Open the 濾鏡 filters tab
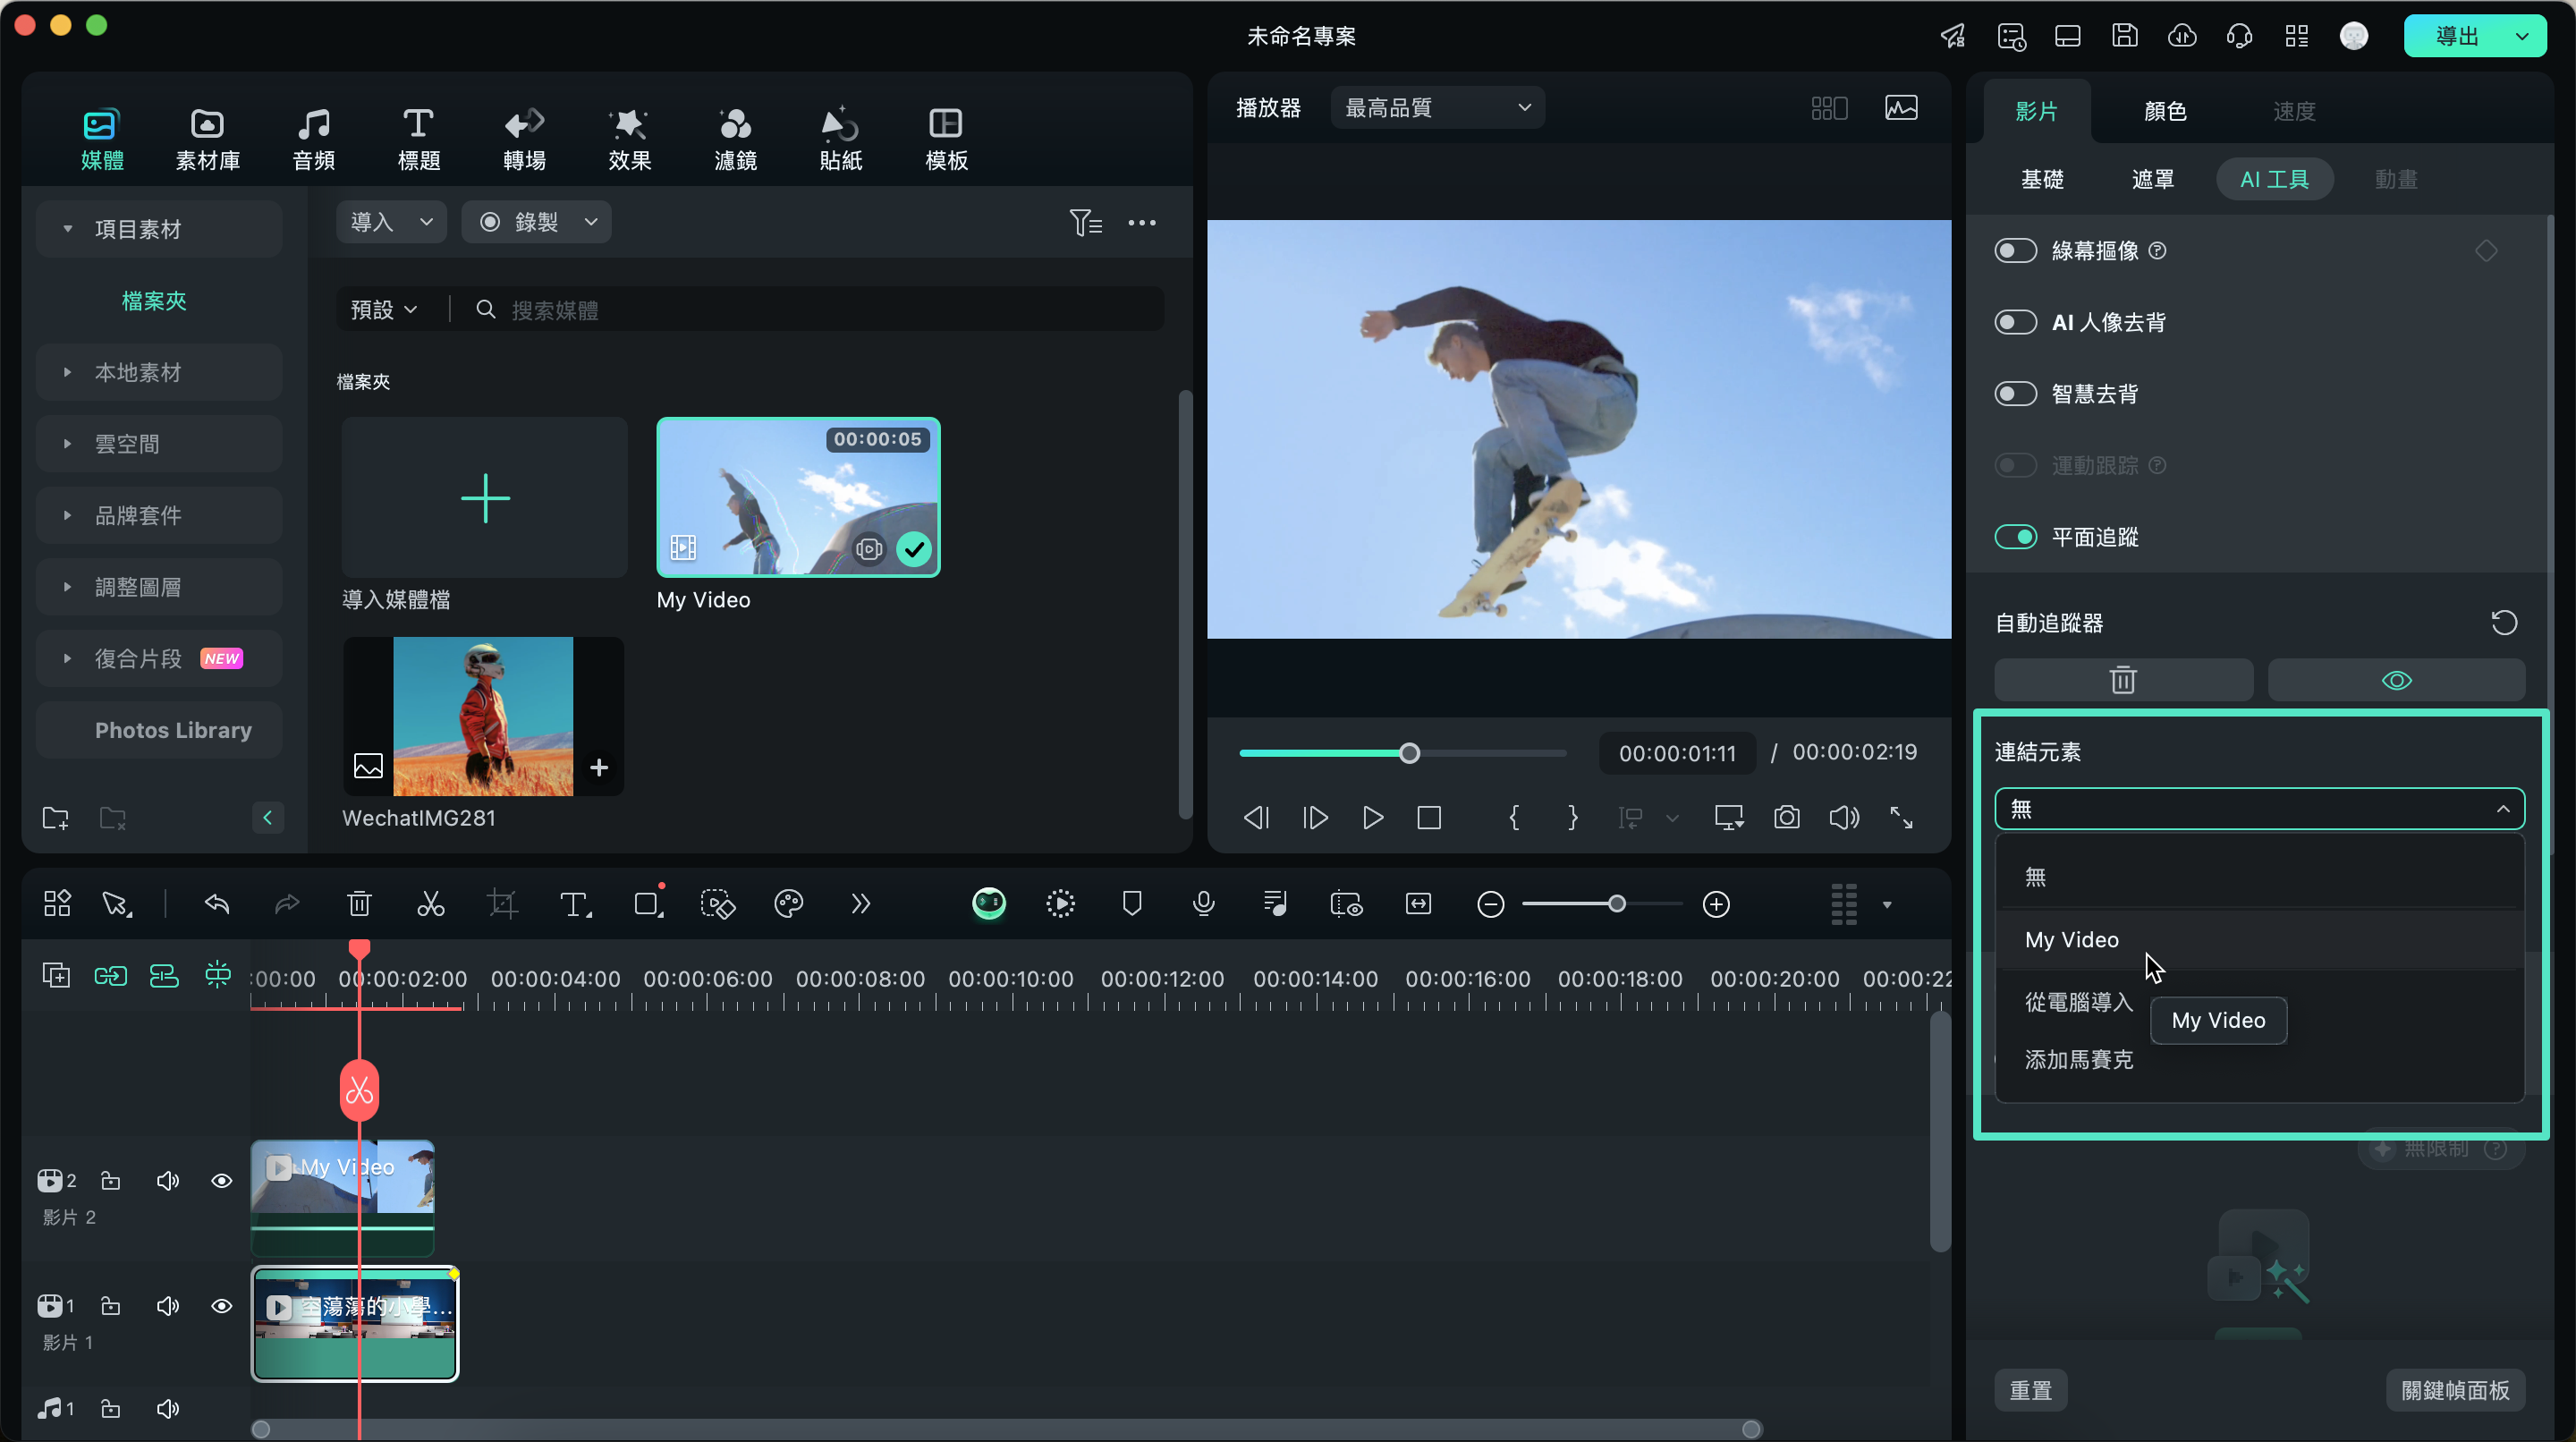Viewport: 2576px width, 1442px height. pos(735,139)
